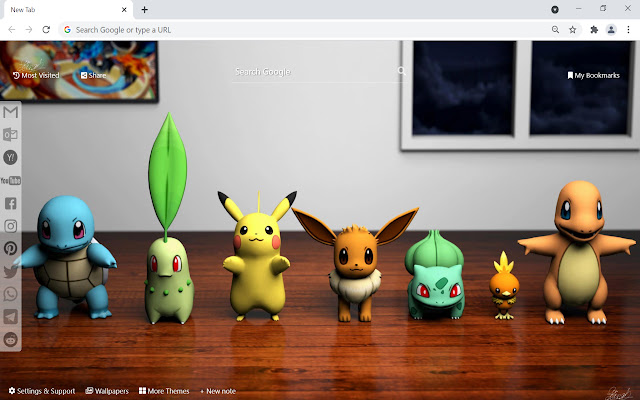This screenshot has width=640, height=400.
Task: Open Twitter shortcut in sidebar
Action: [x=11, y=271]
